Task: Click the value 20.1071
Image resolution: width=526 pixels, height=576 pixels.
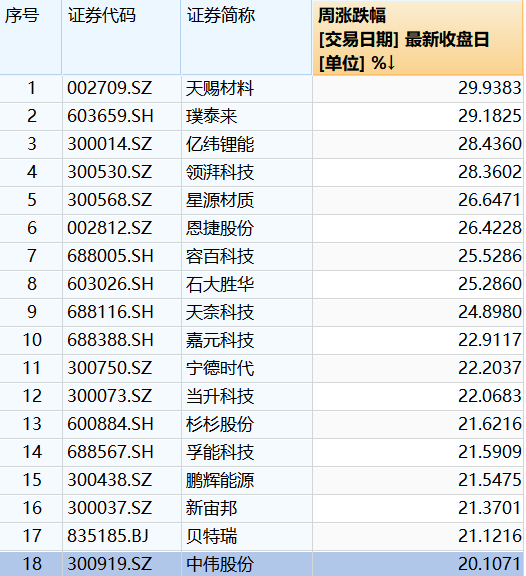Action: (490, 564)
